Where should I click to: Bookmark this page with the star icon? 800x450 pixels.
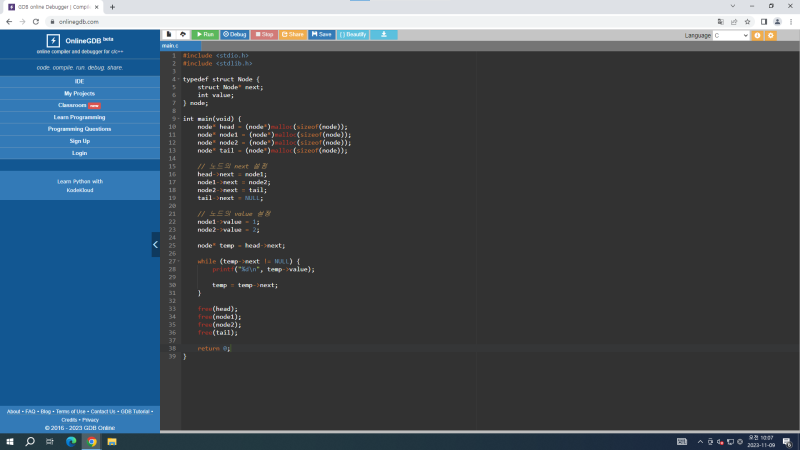[x=748, y=20]
